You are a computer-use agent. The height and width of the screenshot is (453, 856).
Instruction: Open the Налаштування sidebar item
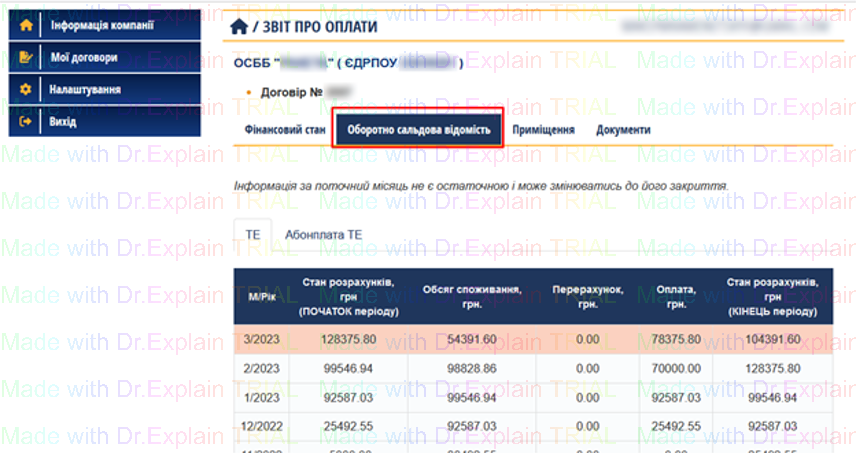click(x=85, y=90)
